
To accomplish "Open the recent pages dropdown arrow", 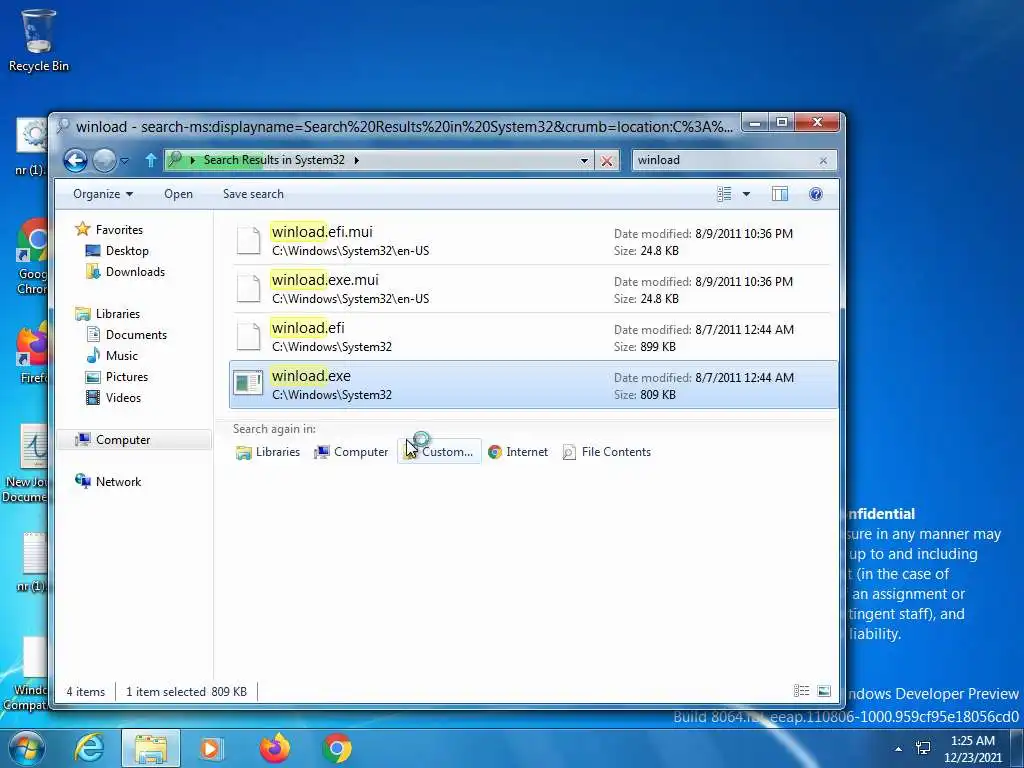I will click(125, 161).
